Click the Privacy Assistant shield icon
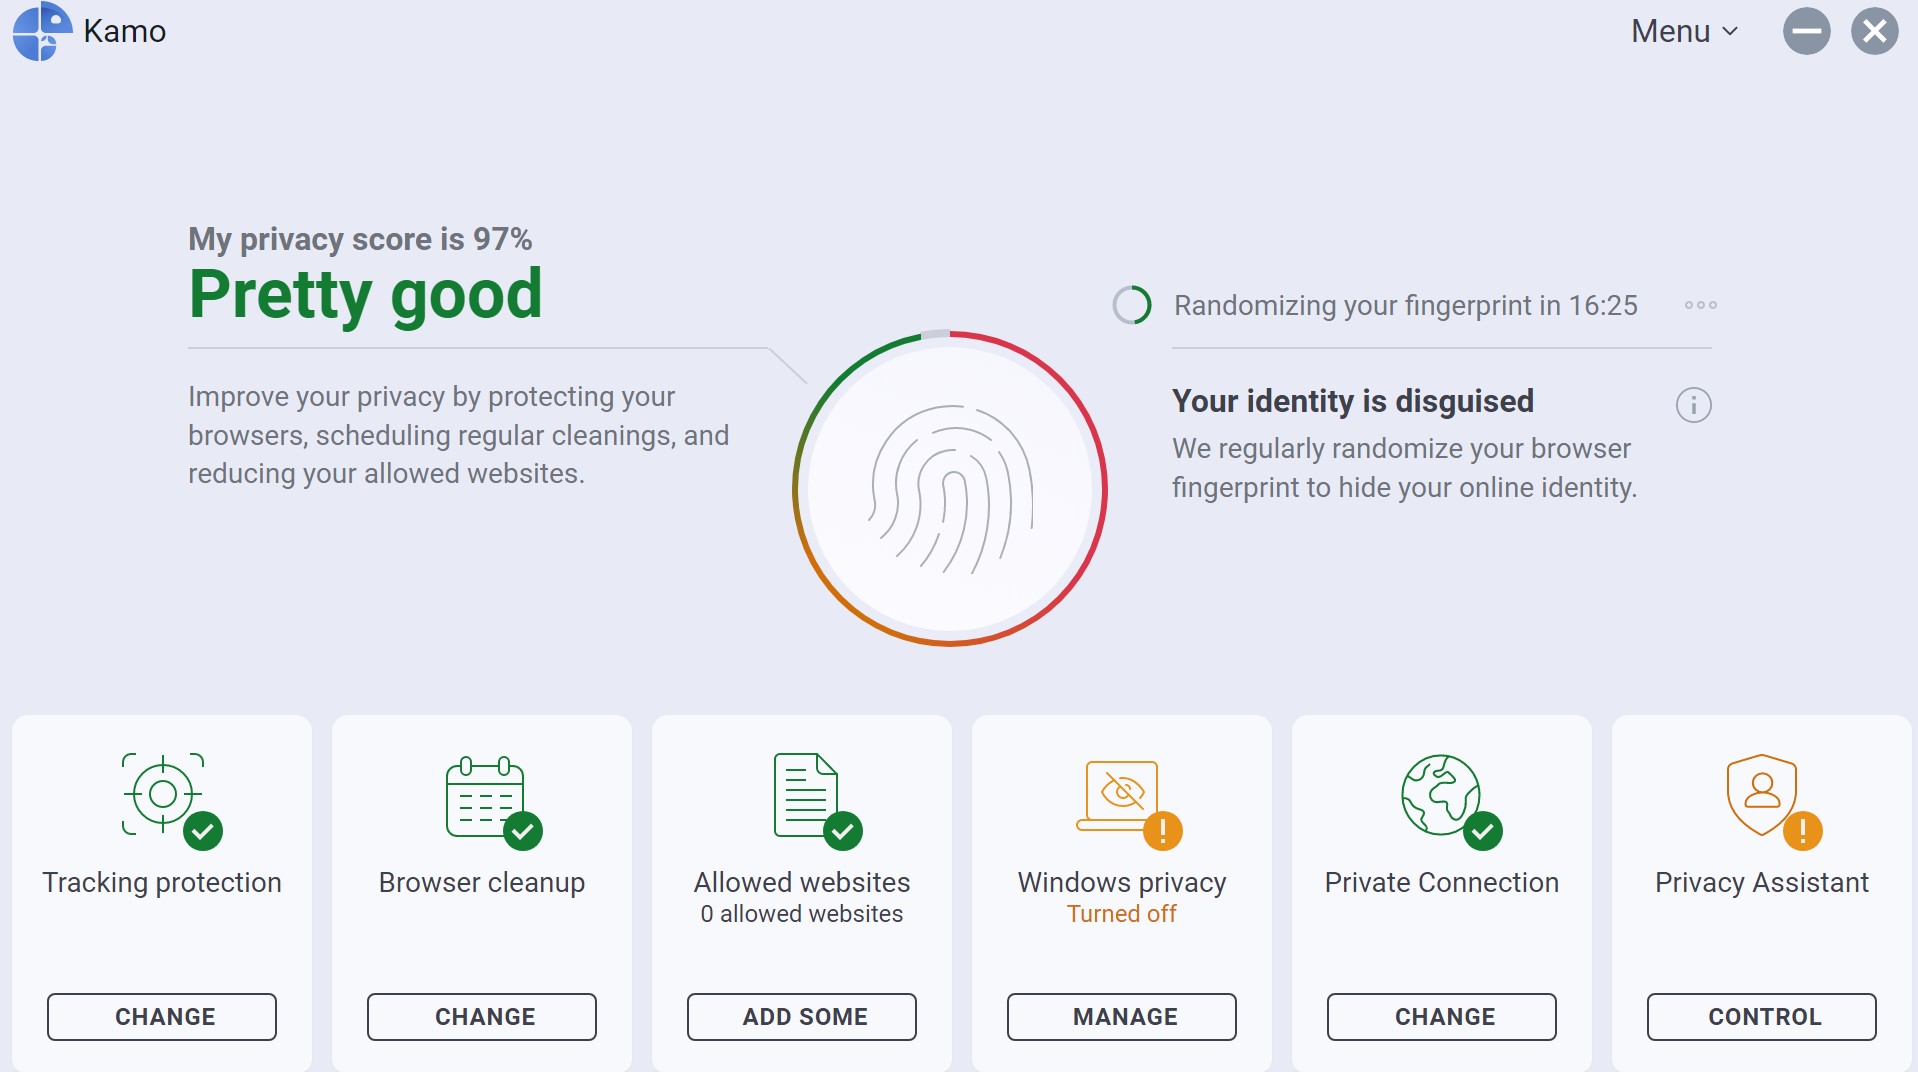Viewport: 1918px width, 1072px height. [1761, 794]
